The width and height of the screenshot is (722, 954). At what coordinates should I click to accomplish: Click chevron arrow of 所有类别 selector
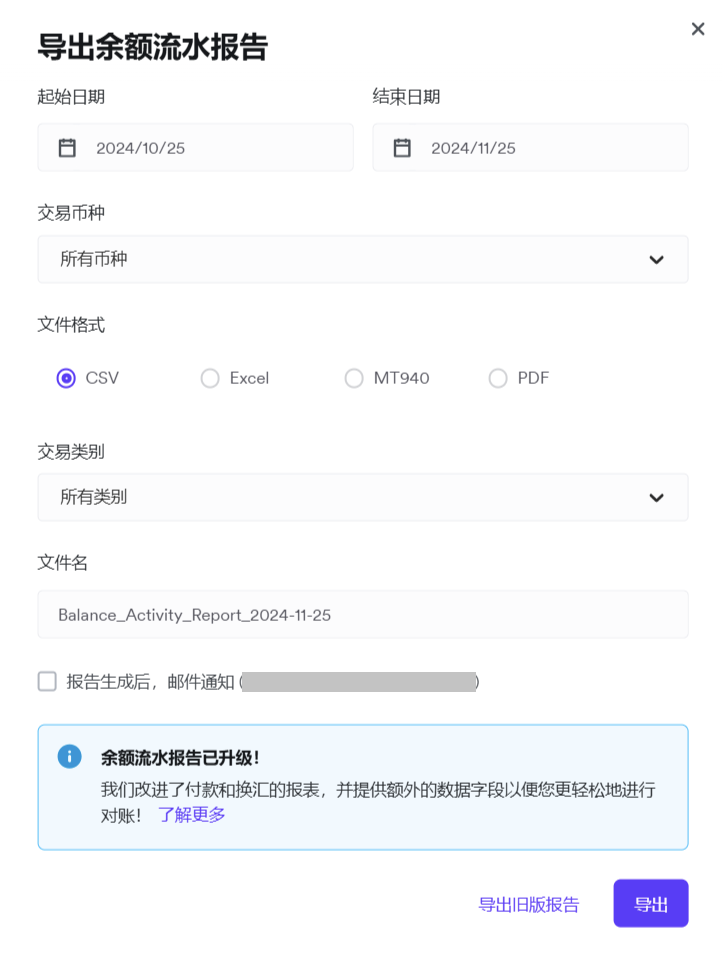click(656, 497)
